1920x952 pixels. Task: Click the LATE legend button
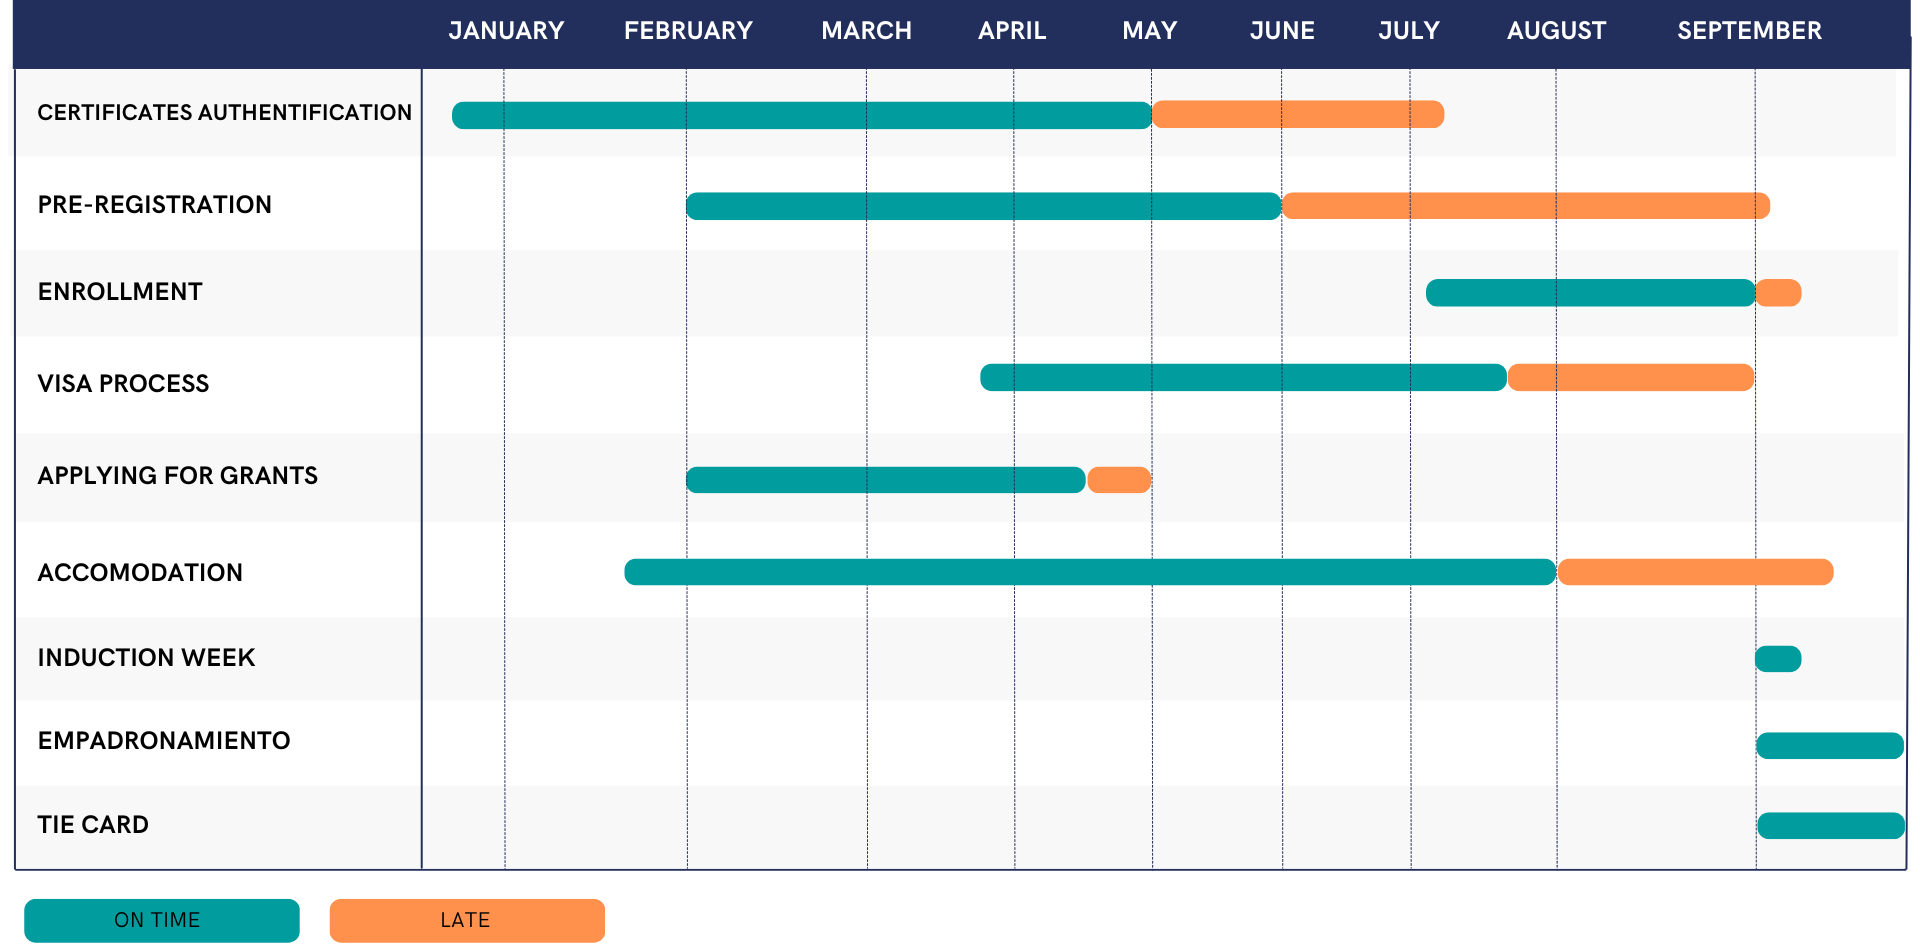466,920
